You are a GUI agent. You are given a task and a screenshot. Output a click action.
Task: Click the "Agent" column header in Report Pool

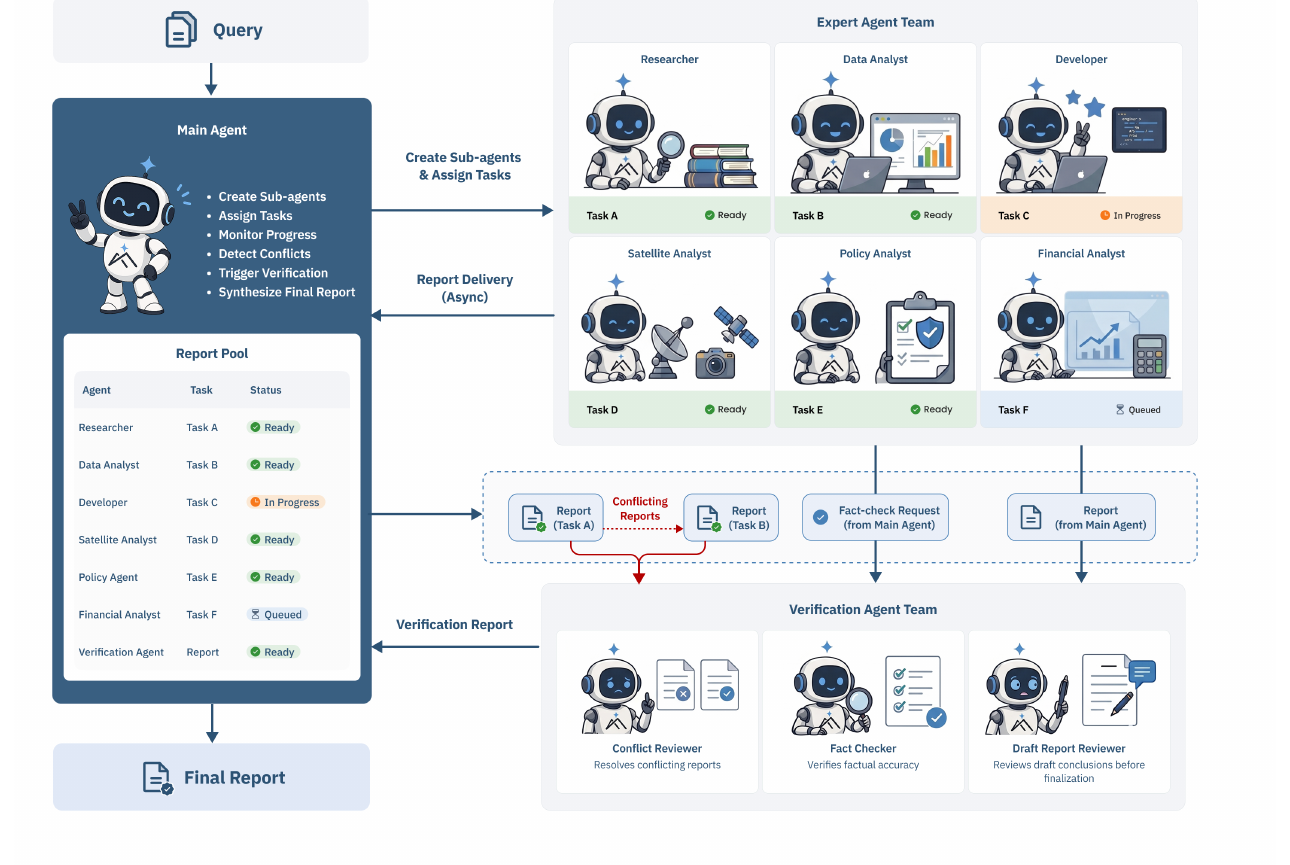coord(97,390)
